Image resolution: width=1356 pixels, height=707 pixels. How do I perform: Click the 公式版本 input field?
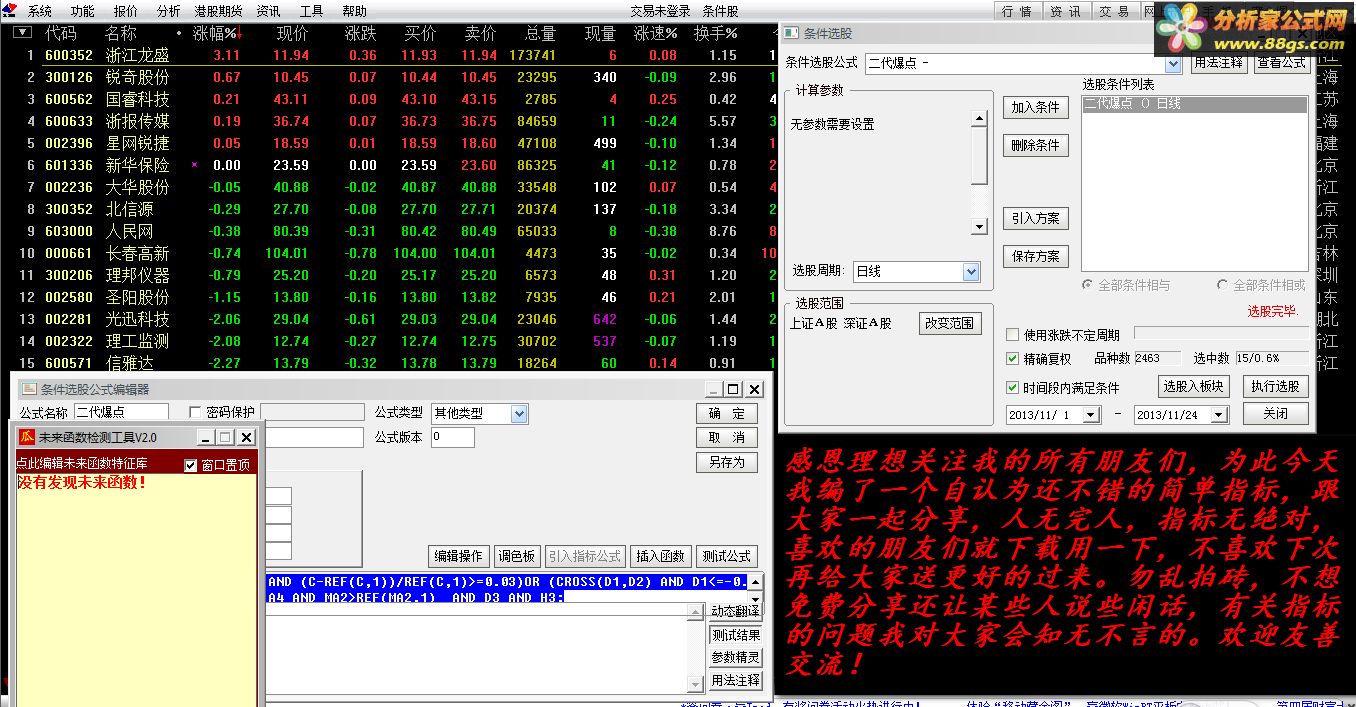pos(452,437)
